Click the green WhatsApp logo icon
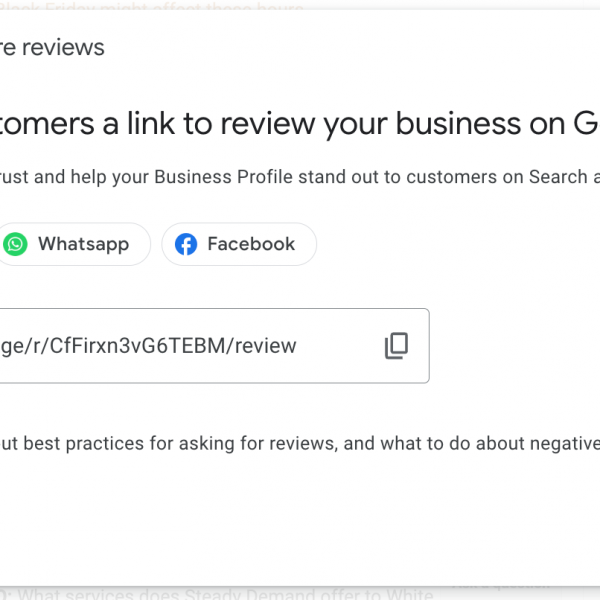Screen dimensions: 600x600 tap(15, 244)
